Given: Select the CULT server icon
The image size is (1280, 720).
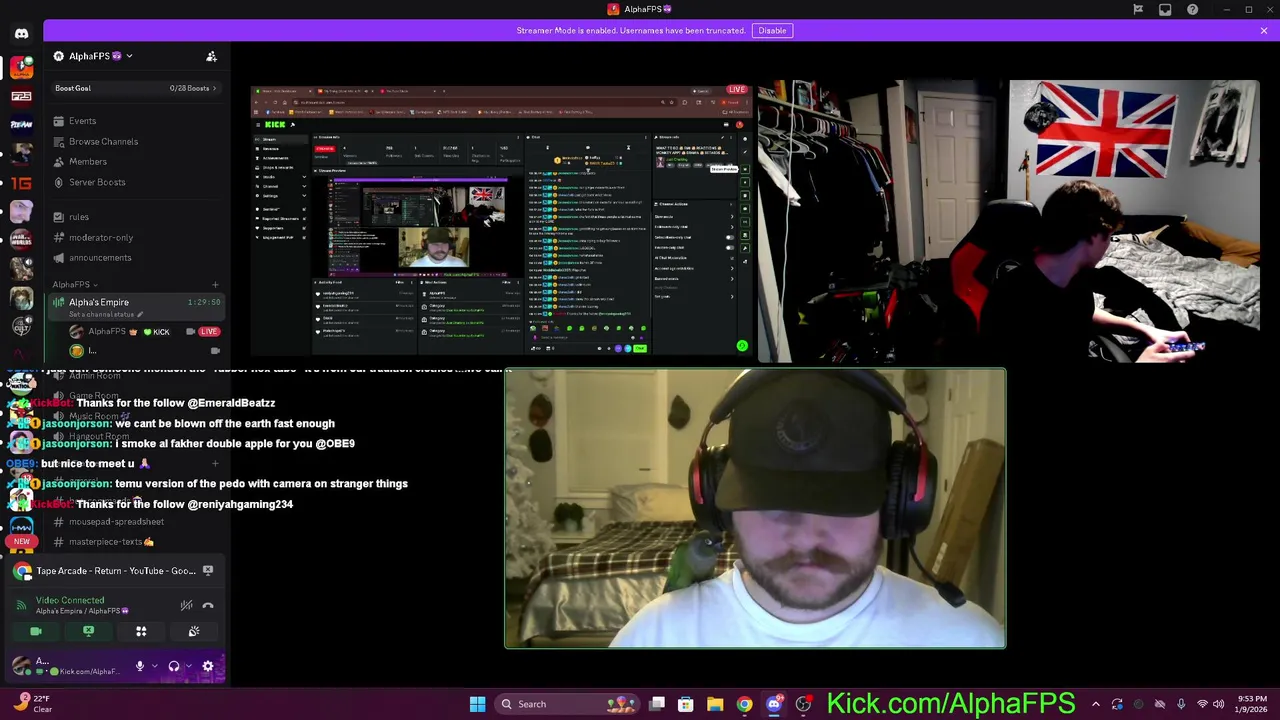Looking at the screenshot, I should tap(21, 327).
